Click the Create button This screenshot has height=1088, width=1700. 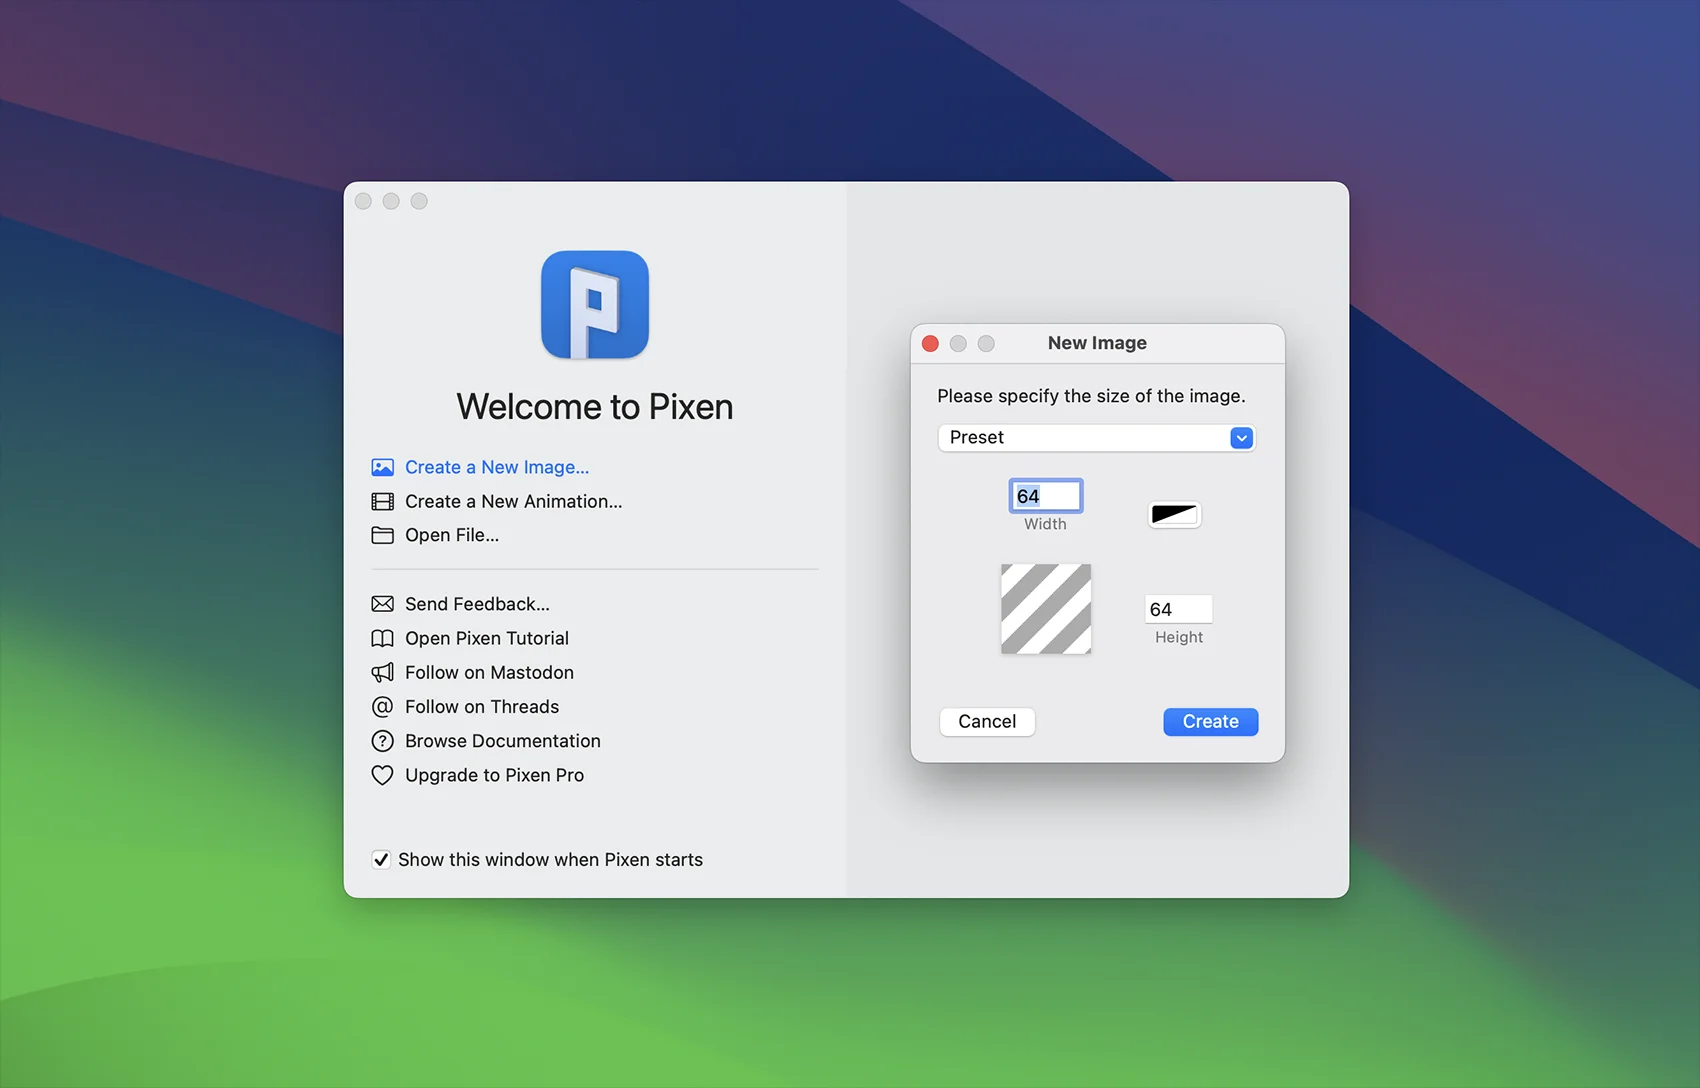click(1210, 722)
